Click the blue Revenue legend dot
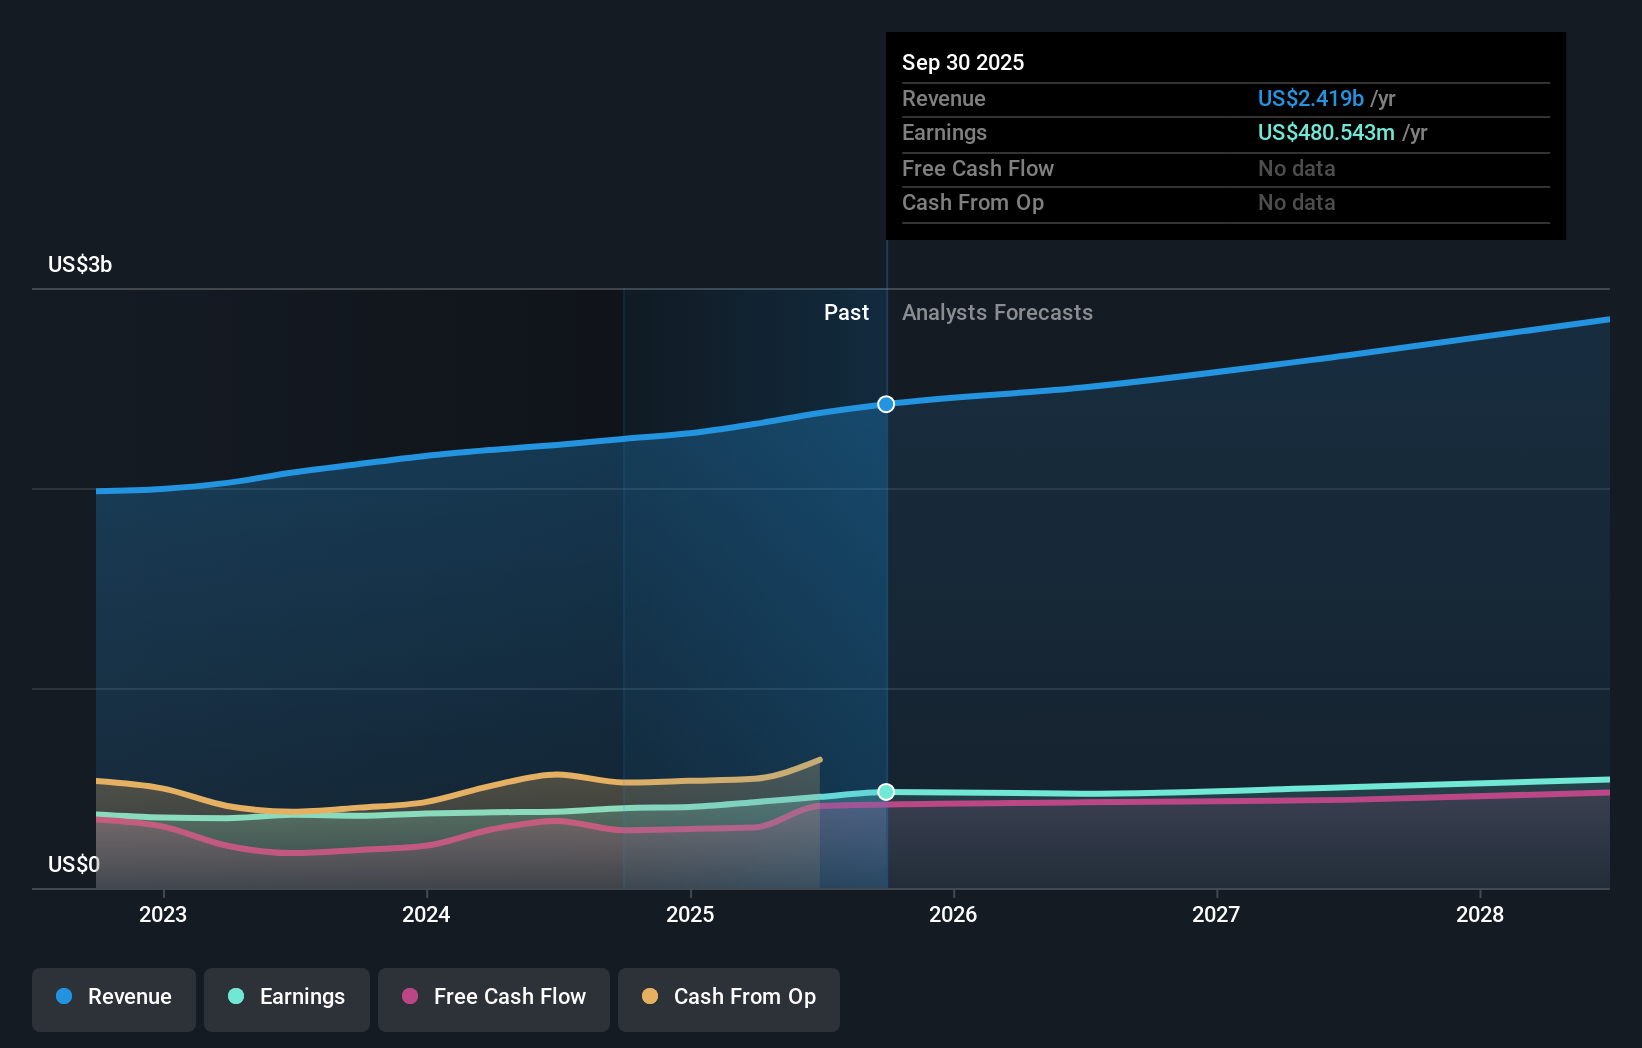This screenshot has width=1642, height=1048. pyautogui.click(x=64, y=997)
